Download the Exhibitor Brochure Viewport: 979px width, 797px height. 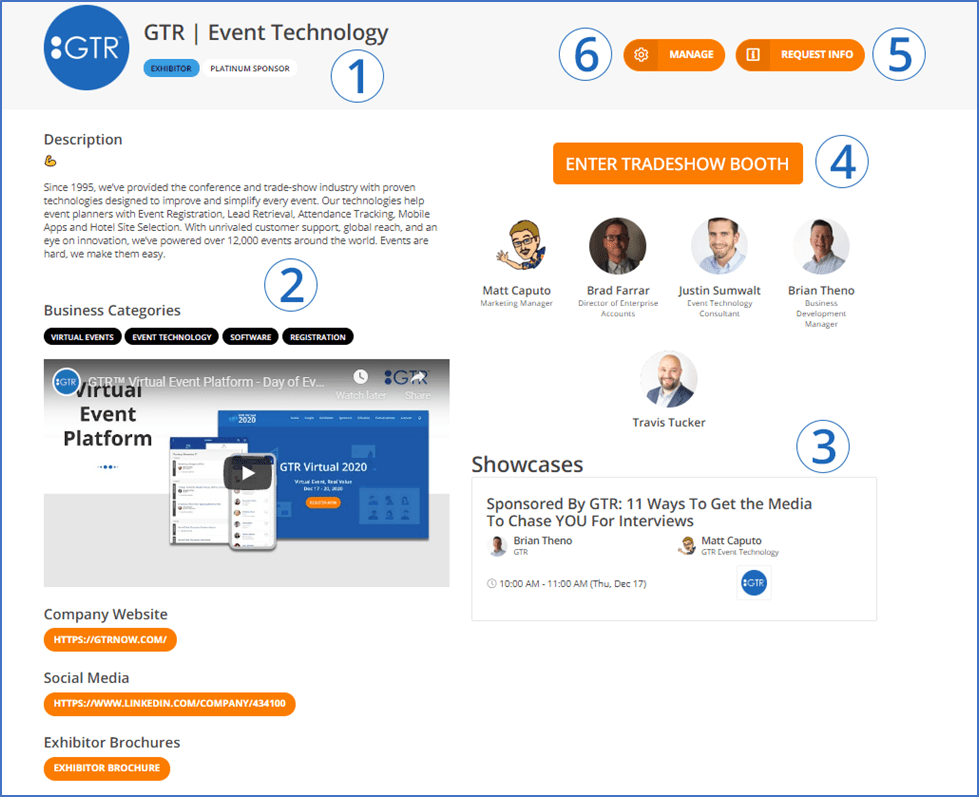click(x=107, y=768)
